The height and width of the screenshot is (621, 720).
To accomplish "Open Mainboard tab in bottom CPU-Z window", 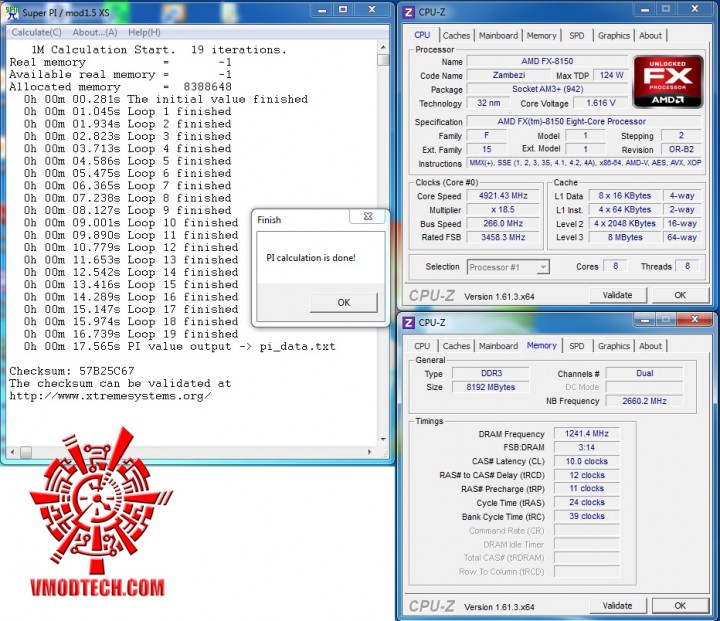I will 498,346.
